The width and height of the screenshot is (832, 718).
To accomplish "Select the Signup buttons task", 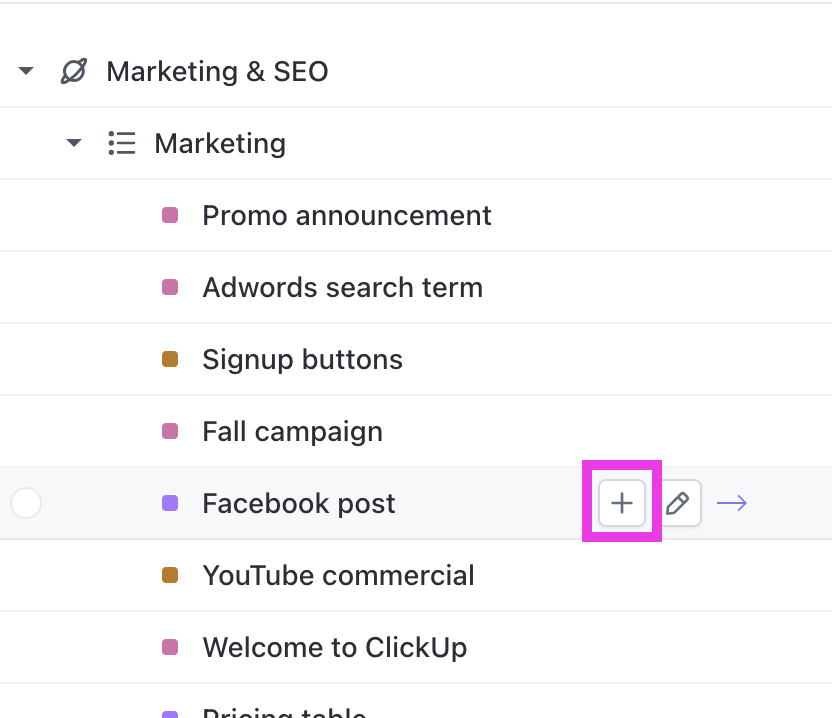I will tap(302, 359).
